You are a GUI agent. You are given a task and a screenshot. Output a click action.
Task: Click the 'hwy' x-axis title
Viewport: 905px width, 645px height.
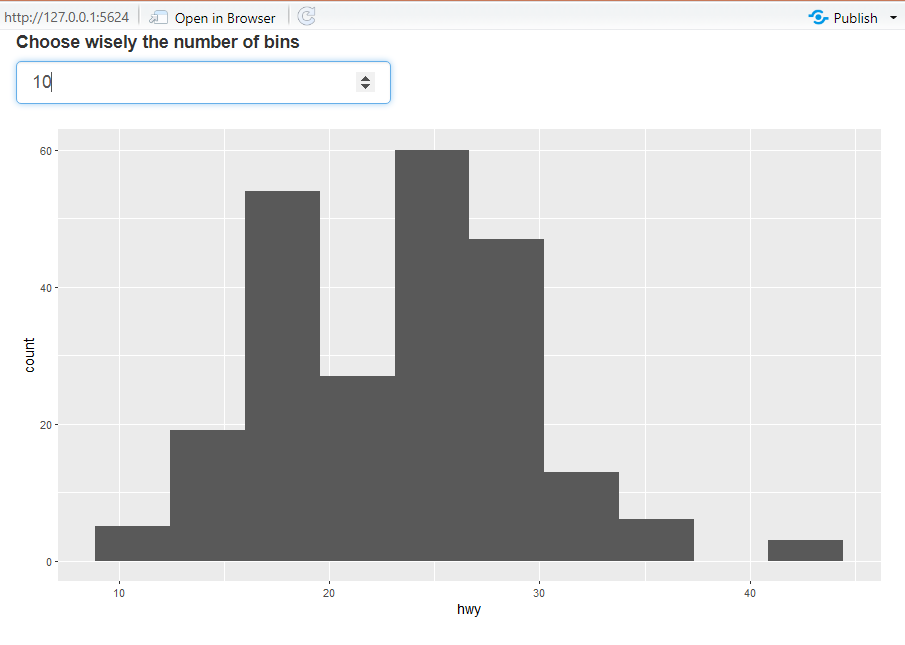point(468,609)
